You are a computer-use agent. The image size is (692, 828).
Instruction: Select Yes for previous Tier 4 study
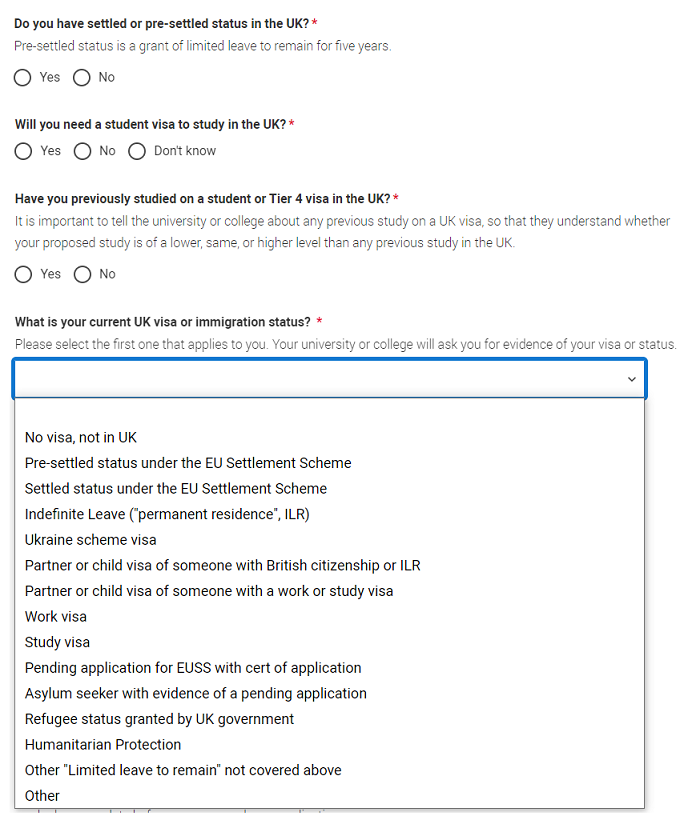pyautogui.click(x=23, y=274)
